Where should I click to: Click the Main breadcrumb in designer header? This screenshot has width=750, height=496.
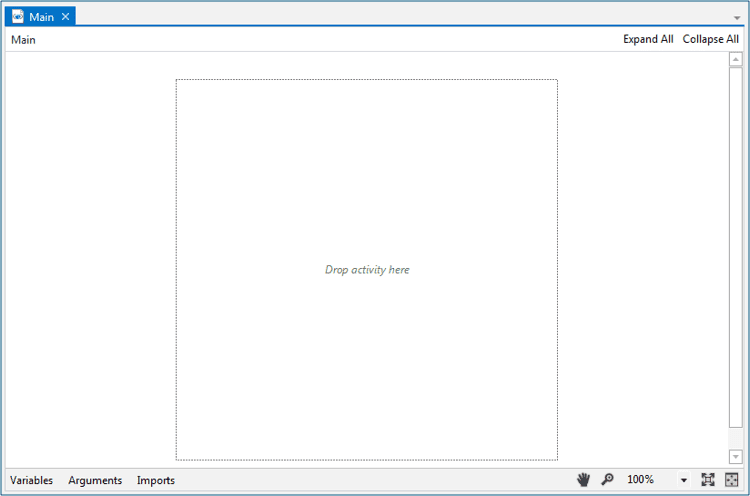point(23,40)
